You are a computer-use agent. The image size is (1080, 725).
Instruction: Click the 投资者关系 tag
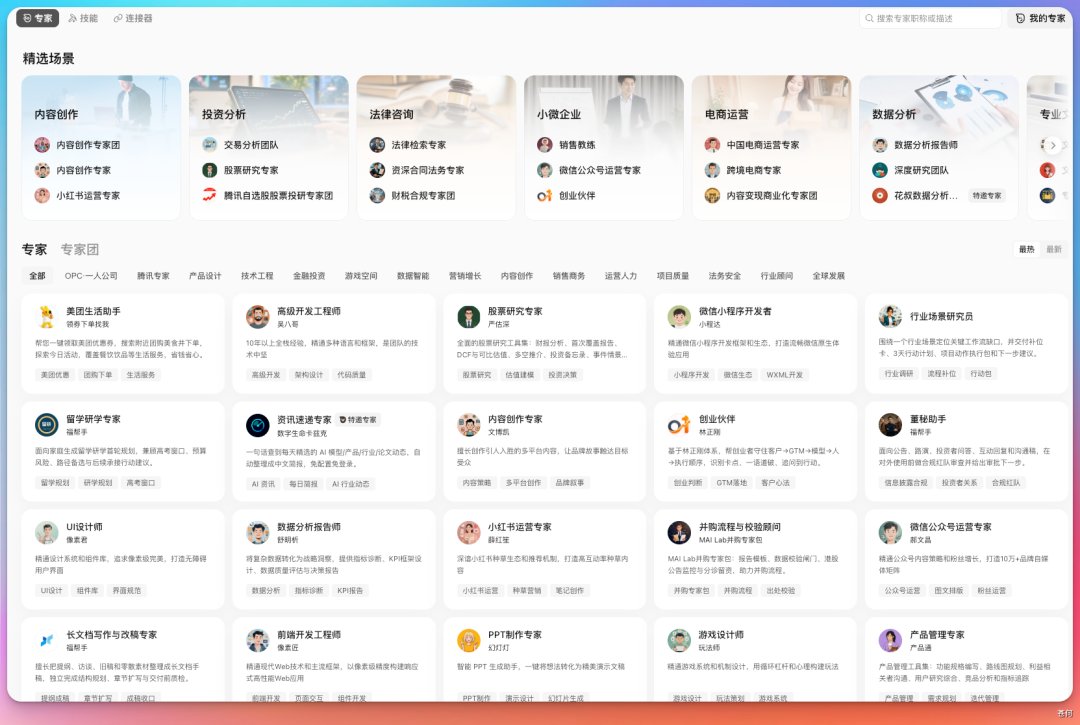click(959, 483)
